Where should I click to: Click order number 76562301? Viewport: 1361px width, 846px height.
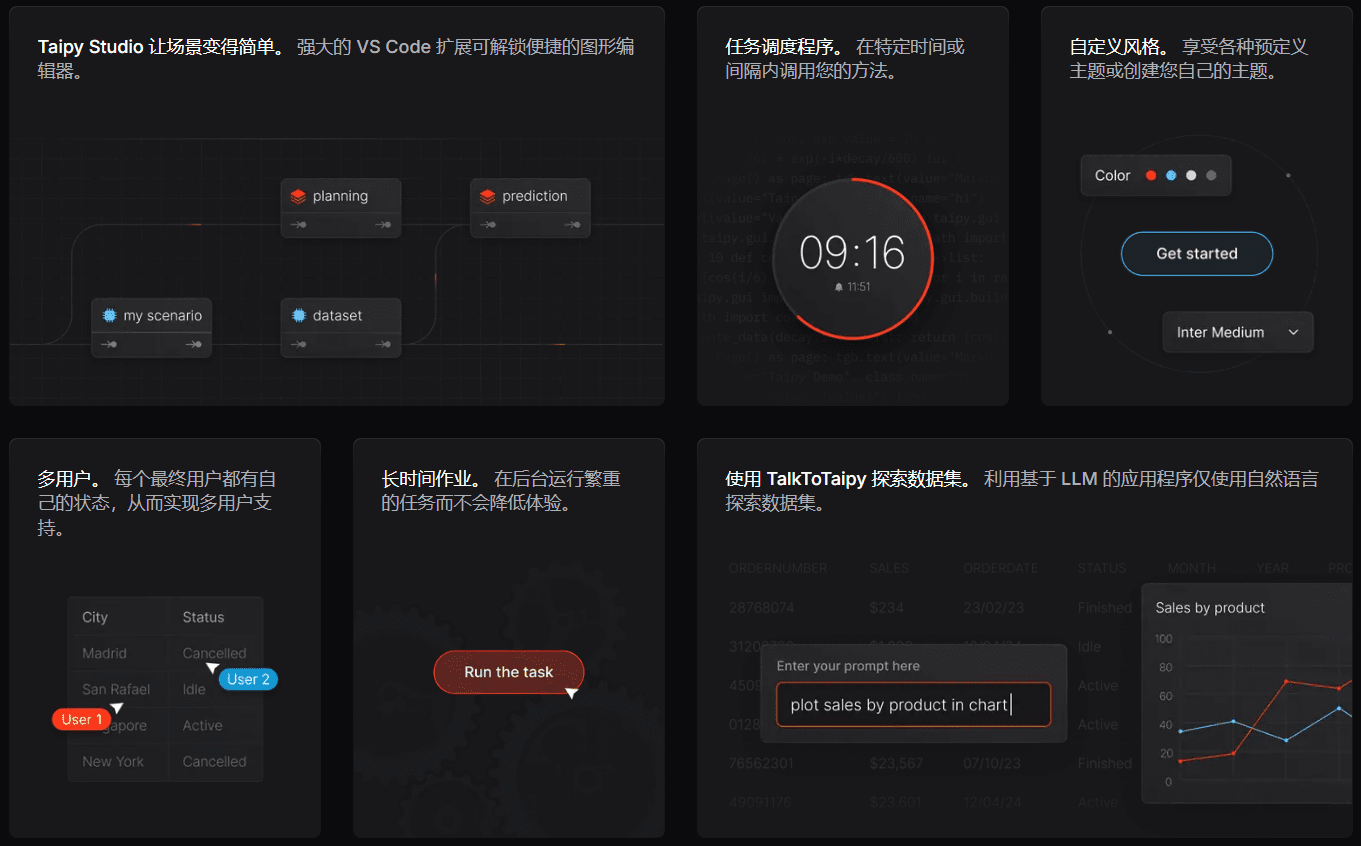click(x=762, y=763)
